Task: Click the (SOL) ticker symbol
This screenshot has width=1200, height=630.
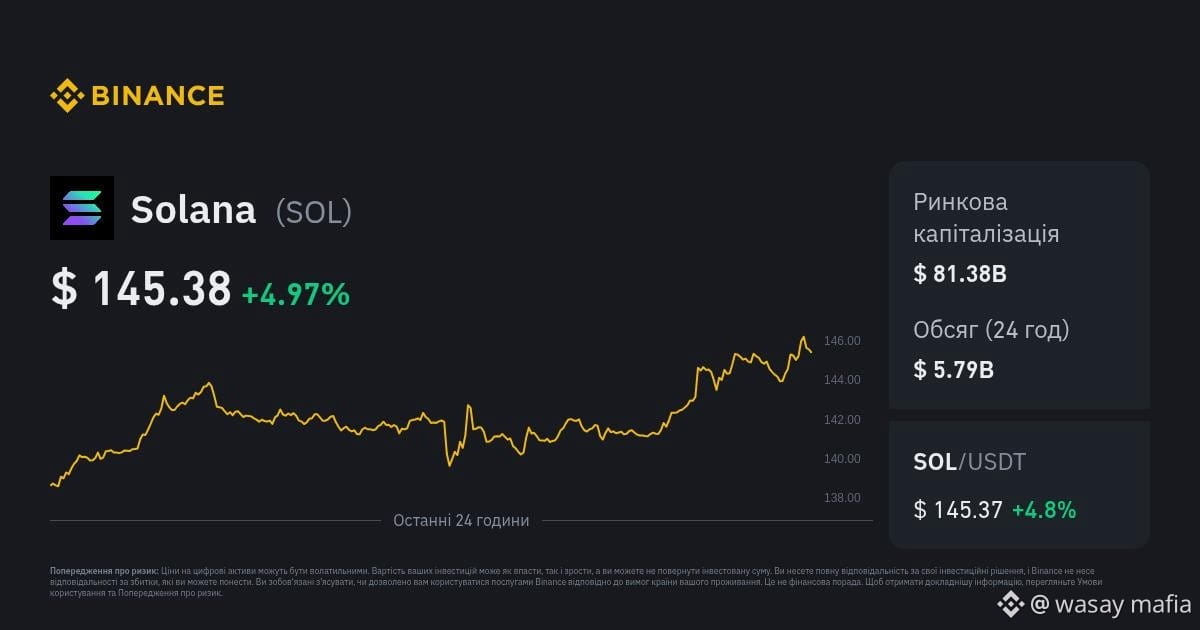Action: pos(314,211)
